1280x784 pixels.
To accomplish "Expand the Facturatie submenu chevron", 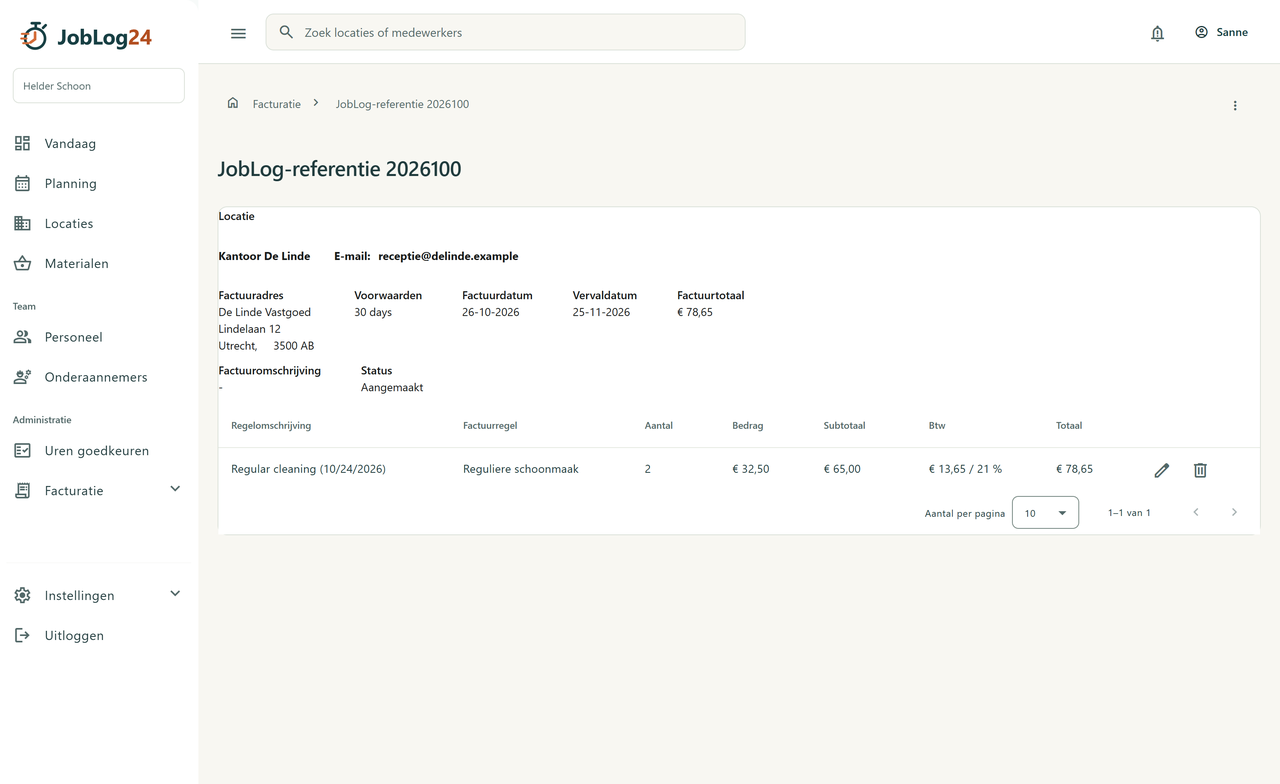I will (x=175, y=489).
